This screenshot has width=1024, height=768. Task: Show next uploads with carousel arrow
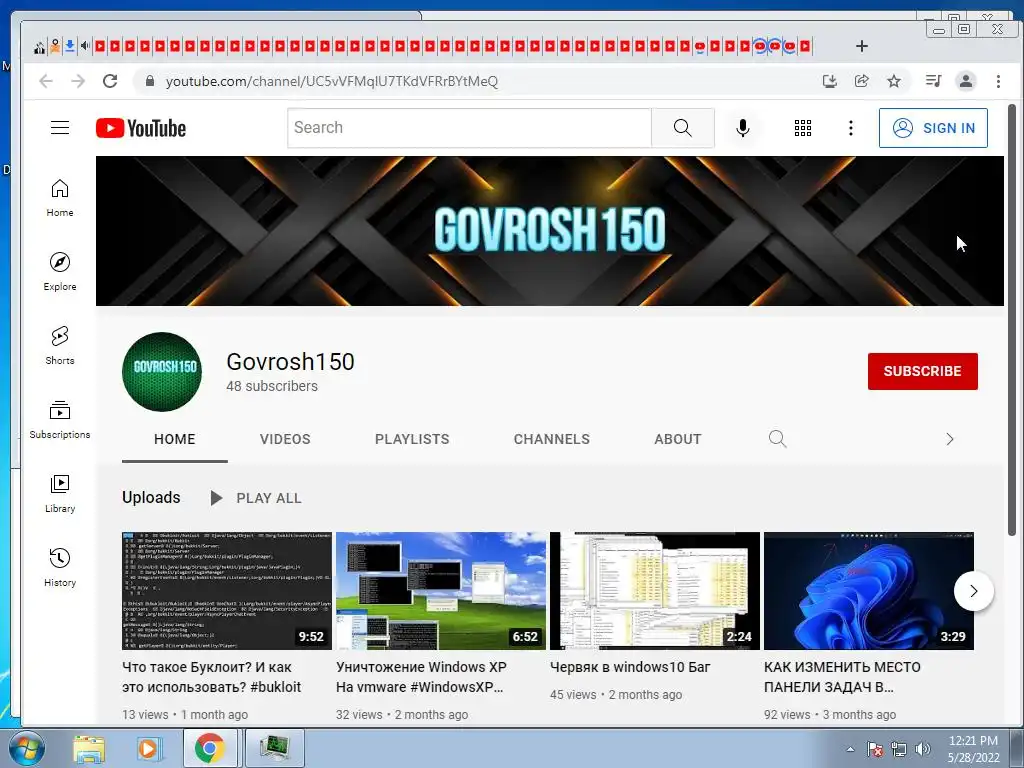pos(974,591)
